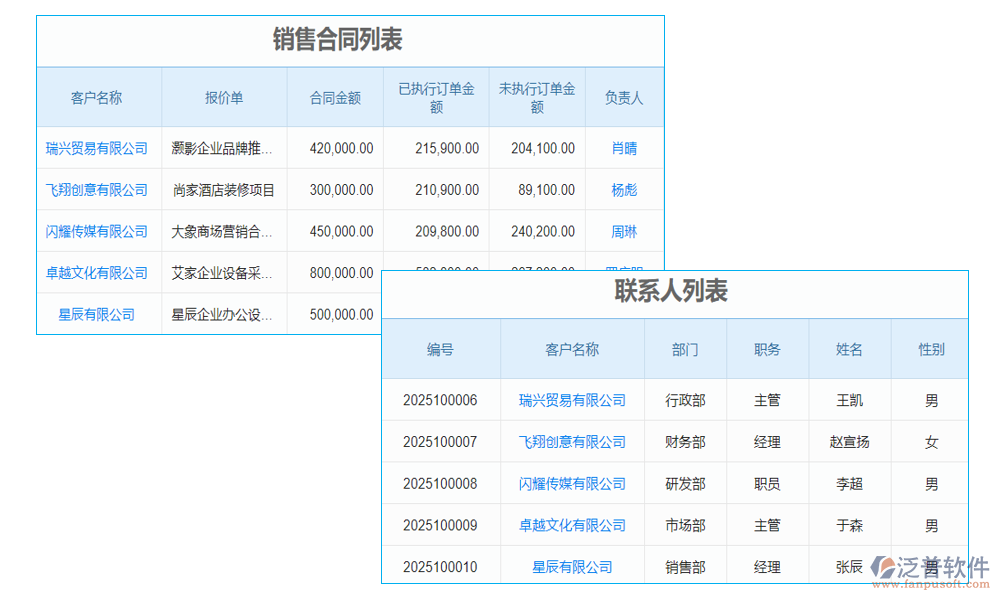1000x600 pixels.
Task: Click 闪耀传媒有限公司 contact entry
Action: coord(572,483)
